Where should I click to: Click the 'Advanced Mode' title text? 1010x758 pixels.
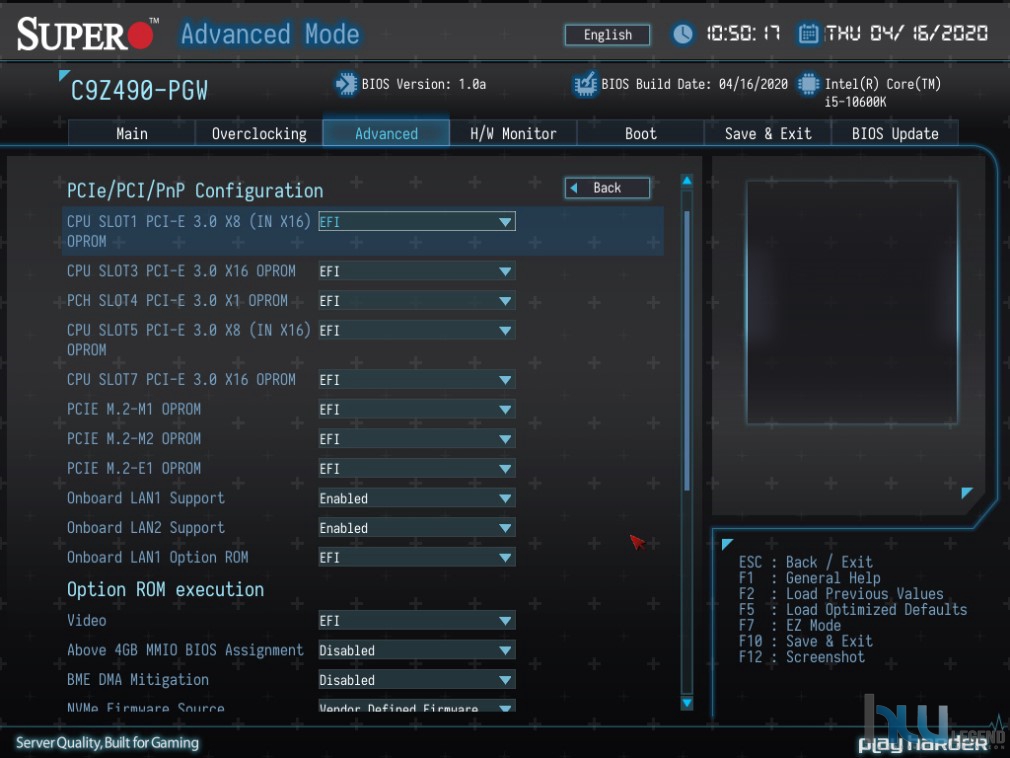pyautogui.click(x=270, y=34)
